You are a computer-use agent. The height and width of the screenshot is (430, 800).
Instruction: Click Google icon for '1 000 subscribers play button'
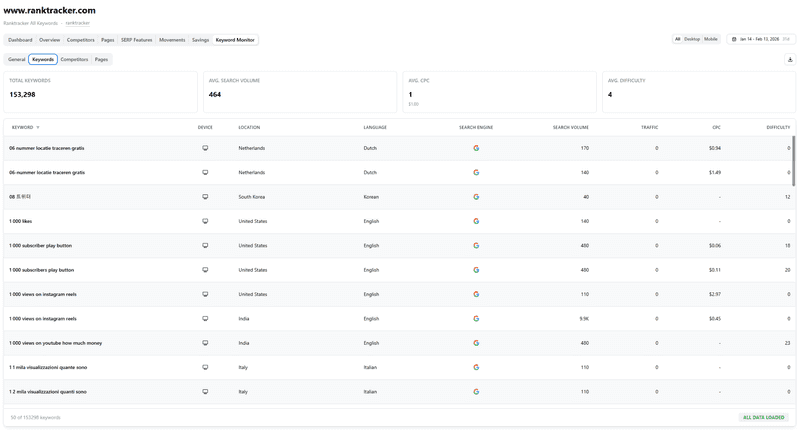pyautogui.click(x=476, y=270)
